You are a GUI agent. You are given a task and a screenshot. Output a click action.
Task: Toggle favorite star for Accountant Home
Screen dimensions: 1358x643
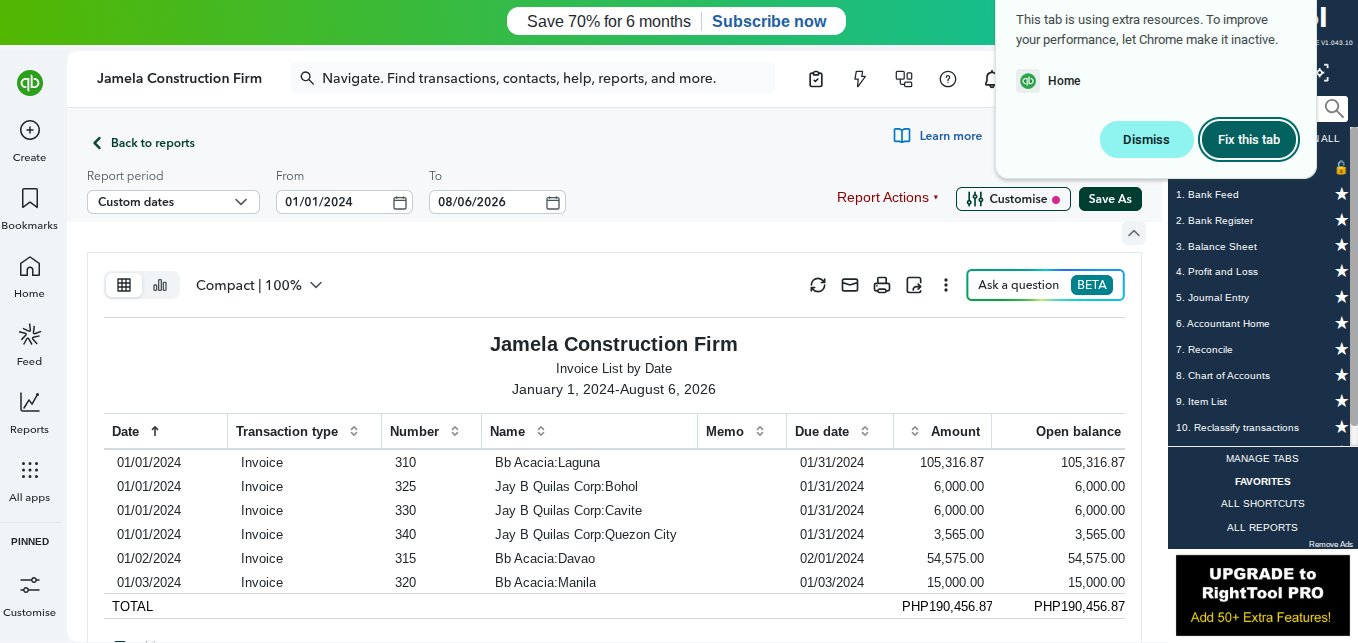coord(1341,323)
